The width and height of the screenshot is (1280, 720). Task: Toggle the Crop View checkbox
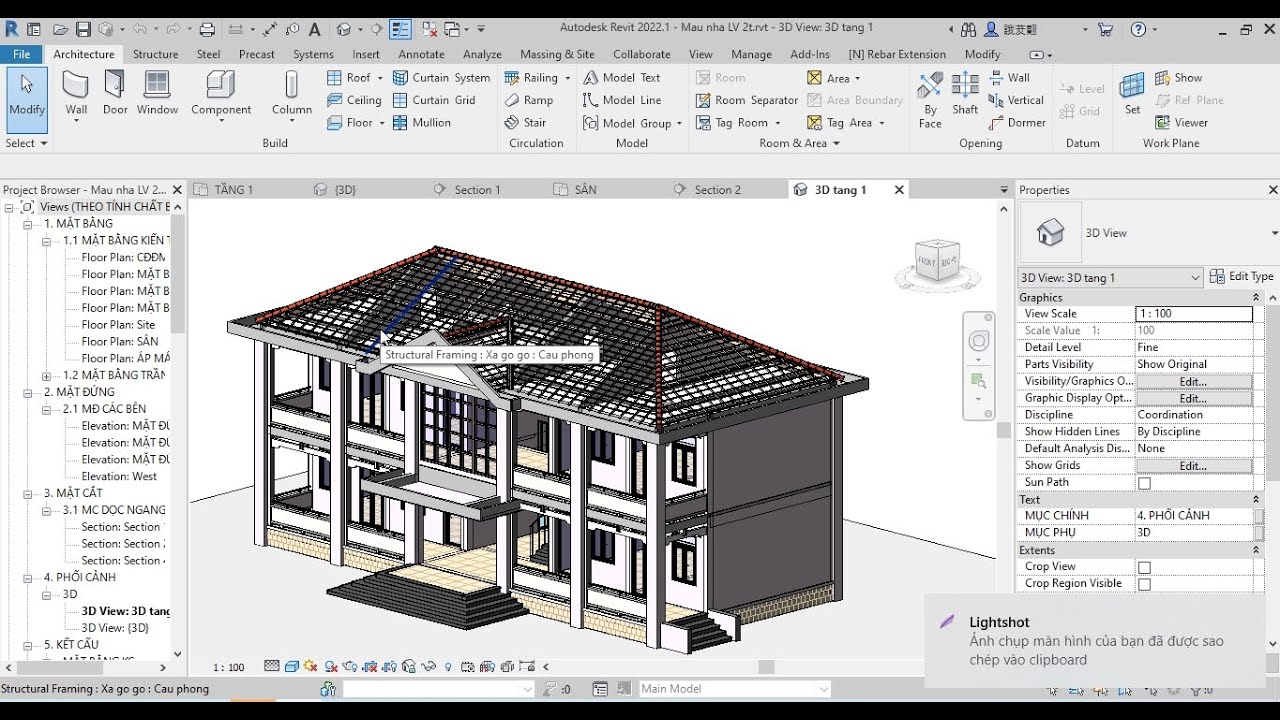(1144, 567)
